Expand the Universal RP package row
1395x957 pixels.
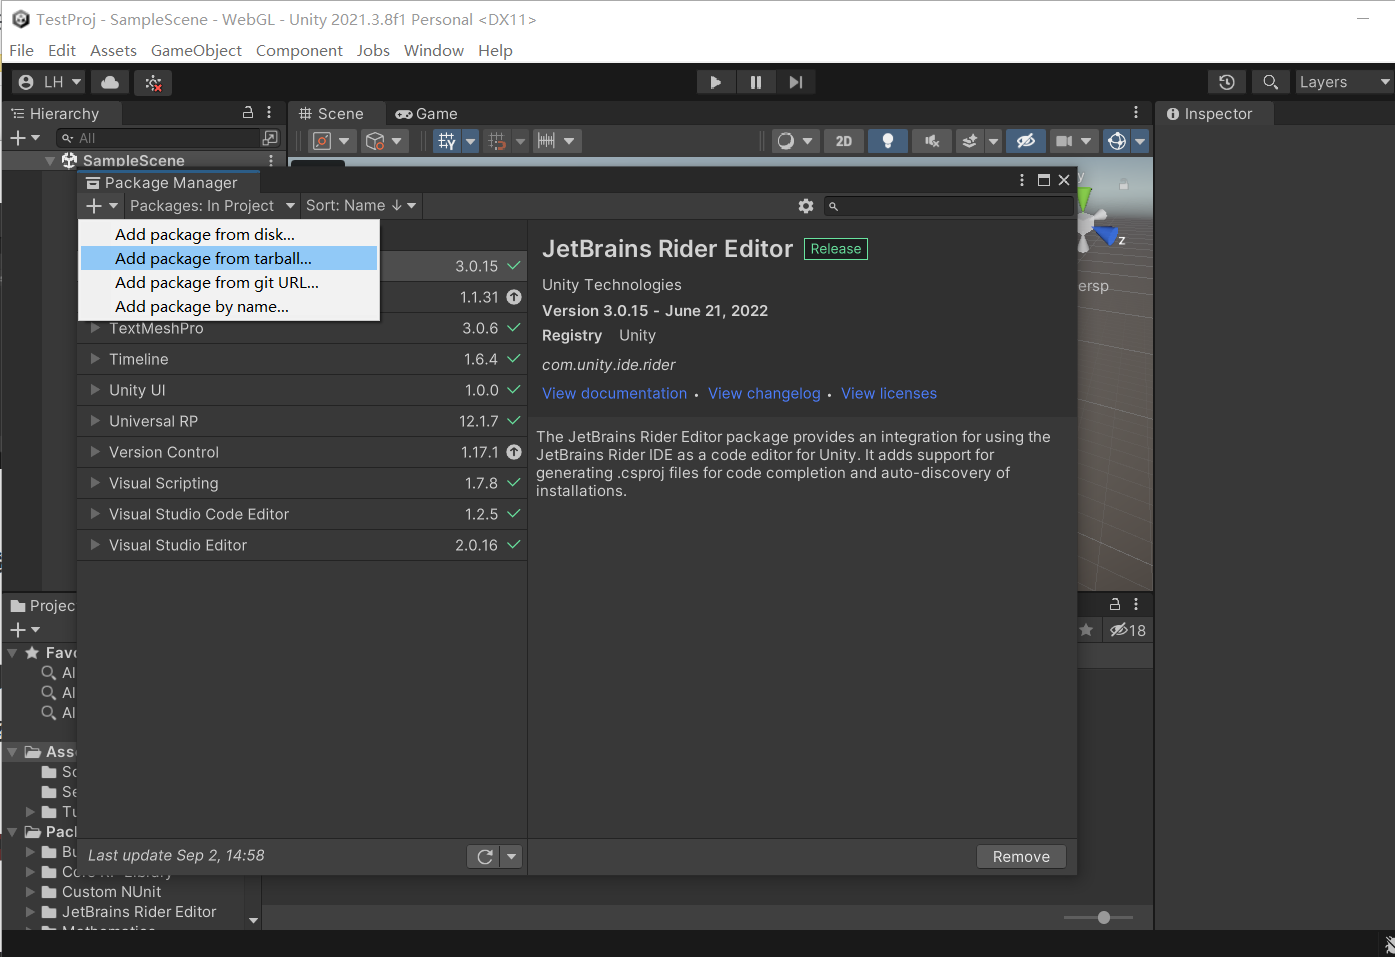(95, 421)
